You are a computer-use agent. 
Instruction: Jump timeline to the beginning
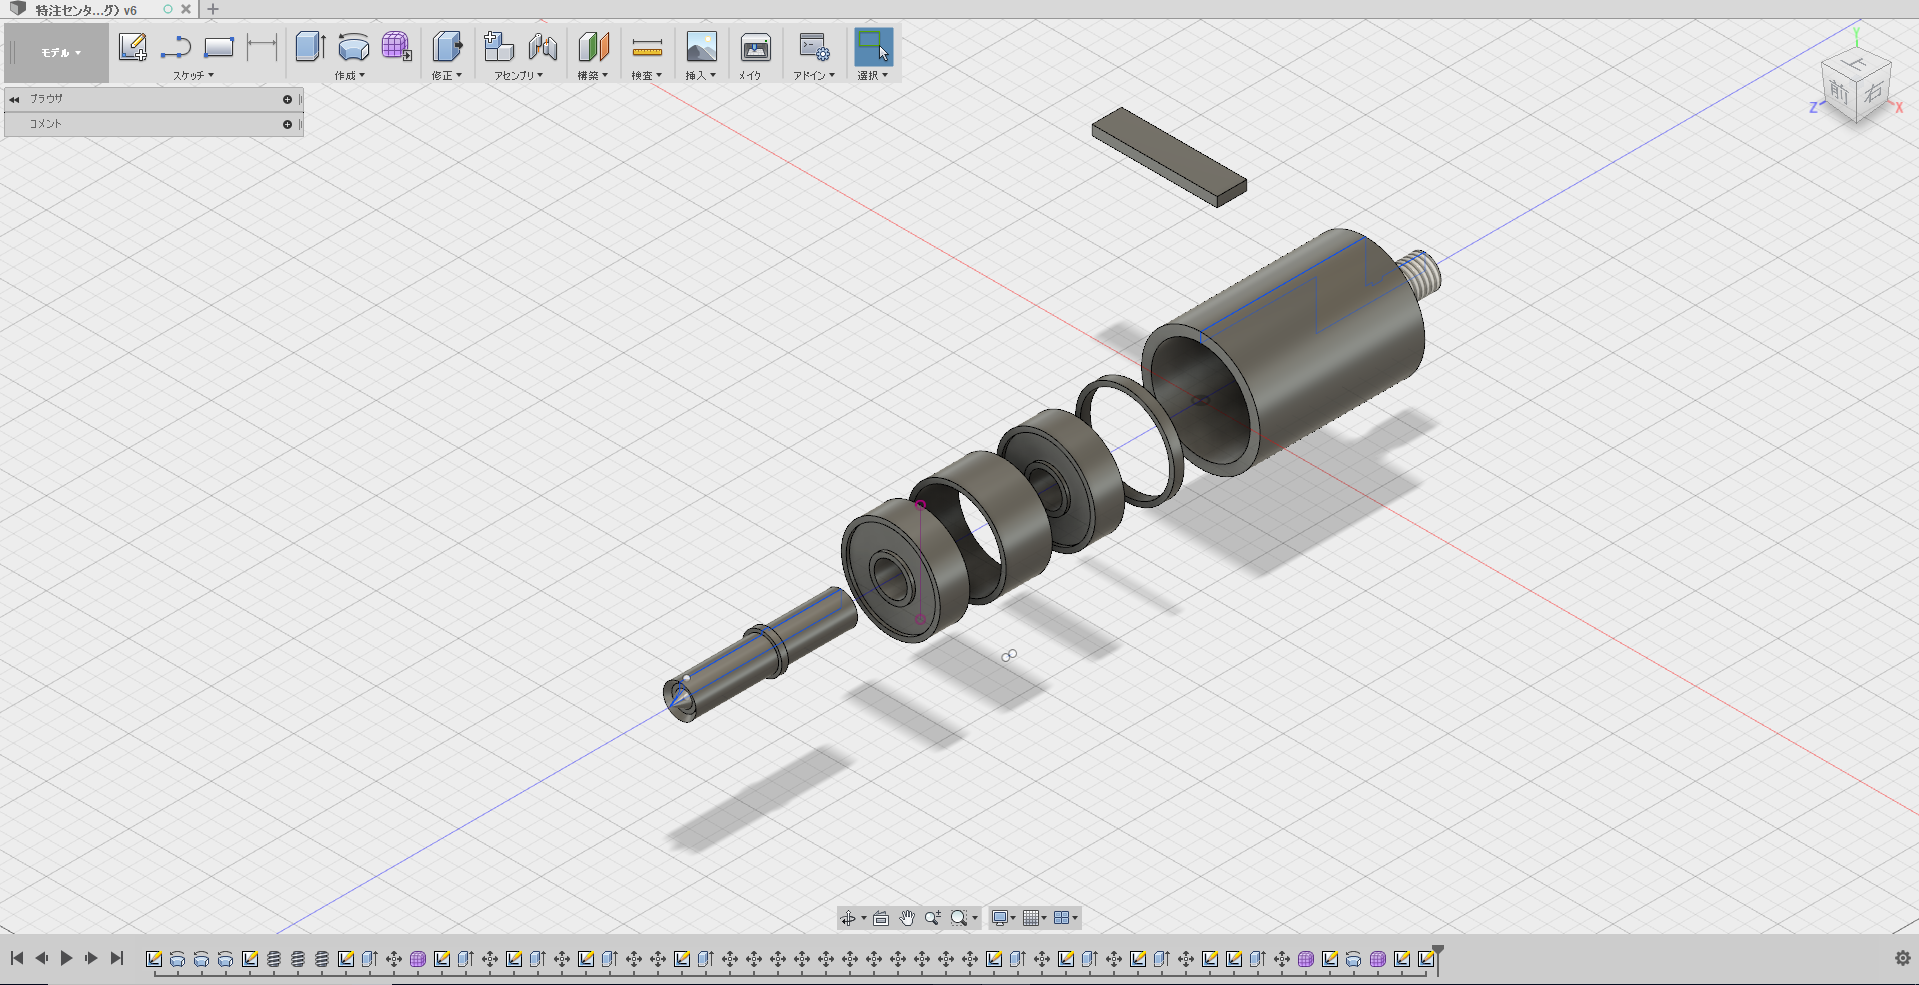(17, 958)
